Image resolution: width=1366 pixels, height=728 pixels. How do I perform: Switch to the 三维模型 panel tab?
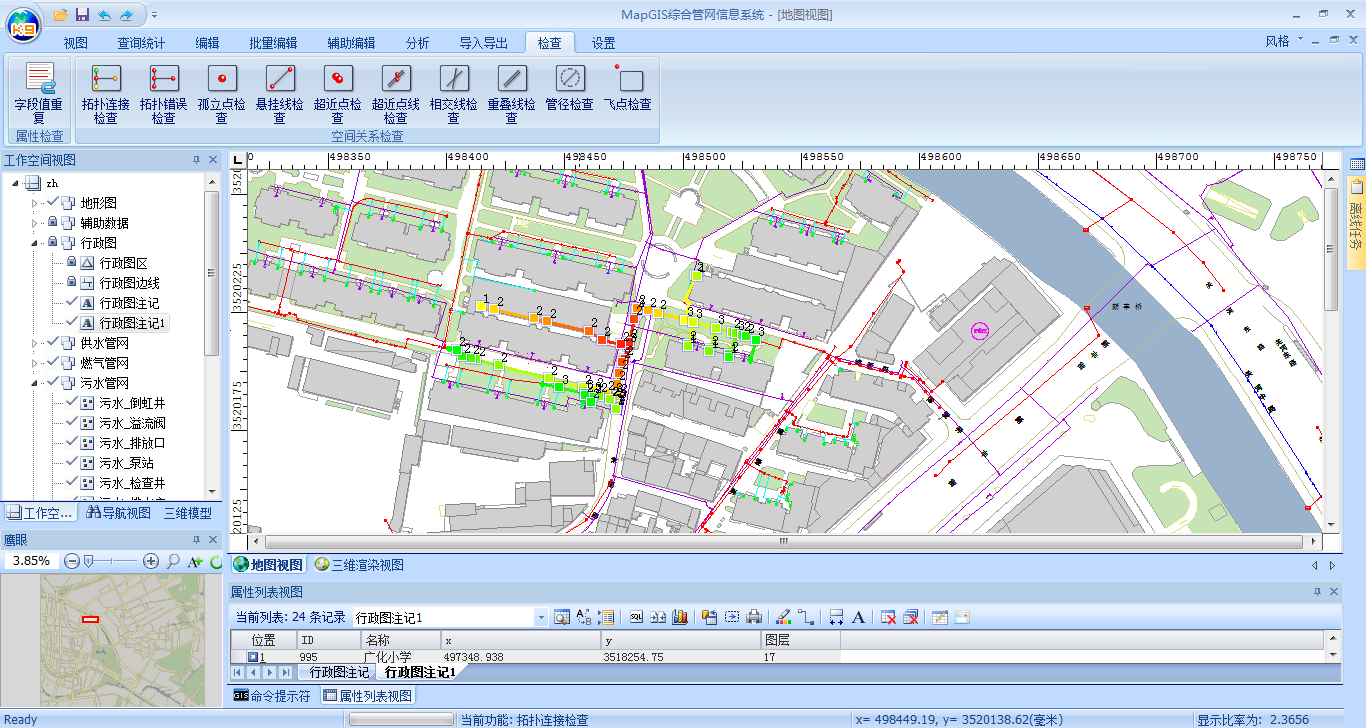click(x=188, y=513)
